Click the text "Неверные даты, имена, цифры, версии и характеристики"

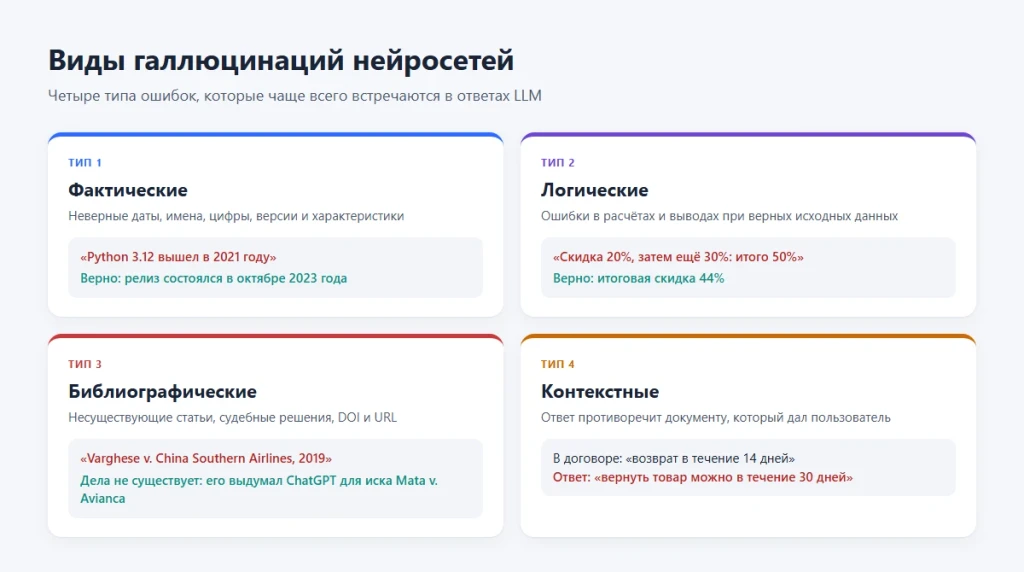[236, 216]
